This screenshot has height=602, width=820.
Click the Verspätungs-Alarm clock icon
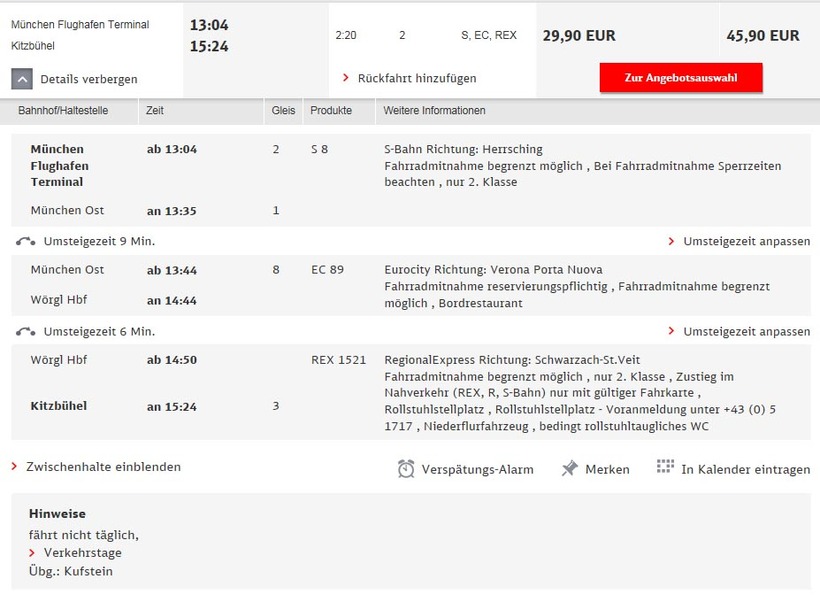coord(406,468)
